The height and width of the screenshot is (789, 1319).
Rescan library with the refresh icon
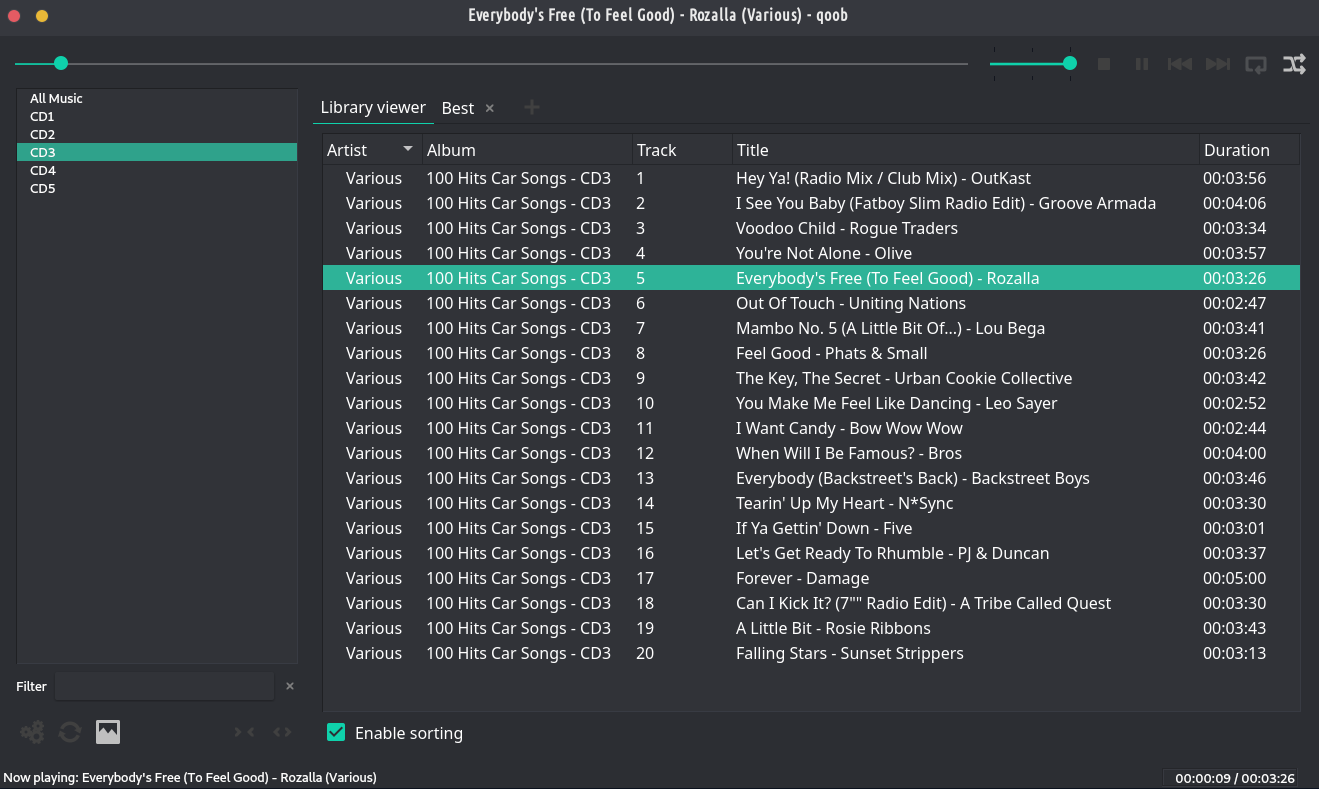click(x=70, y=732)
